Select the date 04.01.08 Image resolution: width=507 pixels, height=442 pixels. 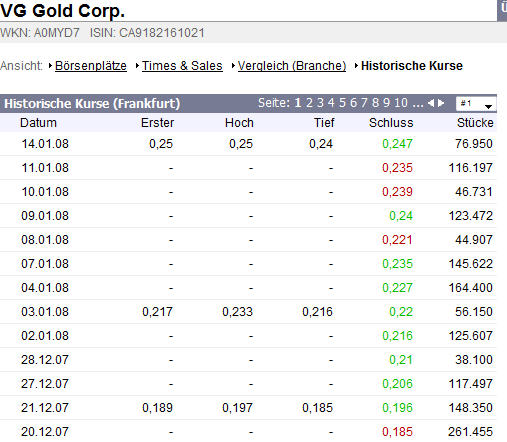pos(45,288)
